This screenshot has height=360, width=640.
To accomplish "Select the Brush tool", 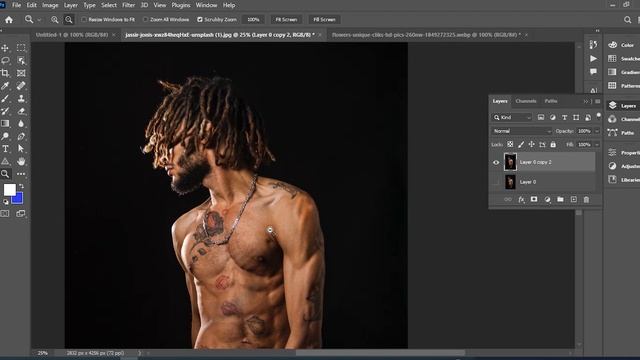I will point(5,98).
